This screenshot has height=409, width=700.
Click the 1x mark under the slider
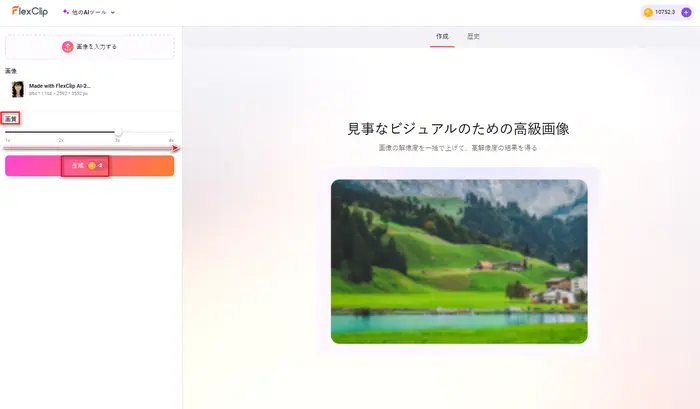8,140
